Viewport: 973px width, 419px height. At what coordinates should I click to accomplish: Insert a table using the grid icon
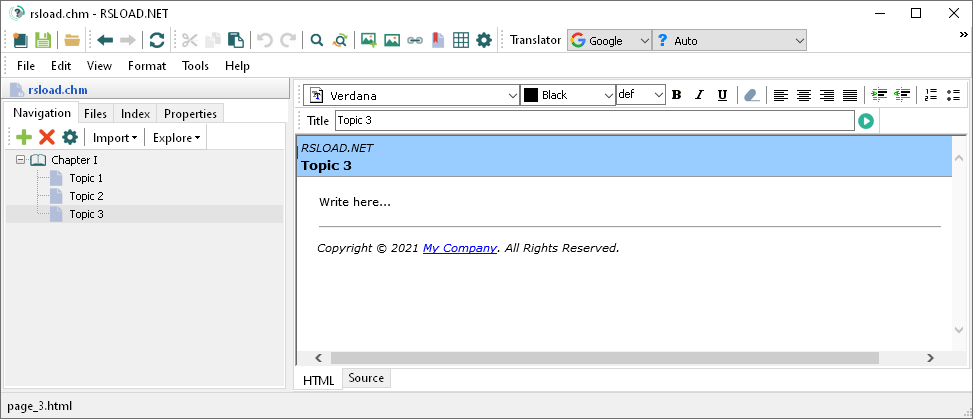(x=460, y=40)
